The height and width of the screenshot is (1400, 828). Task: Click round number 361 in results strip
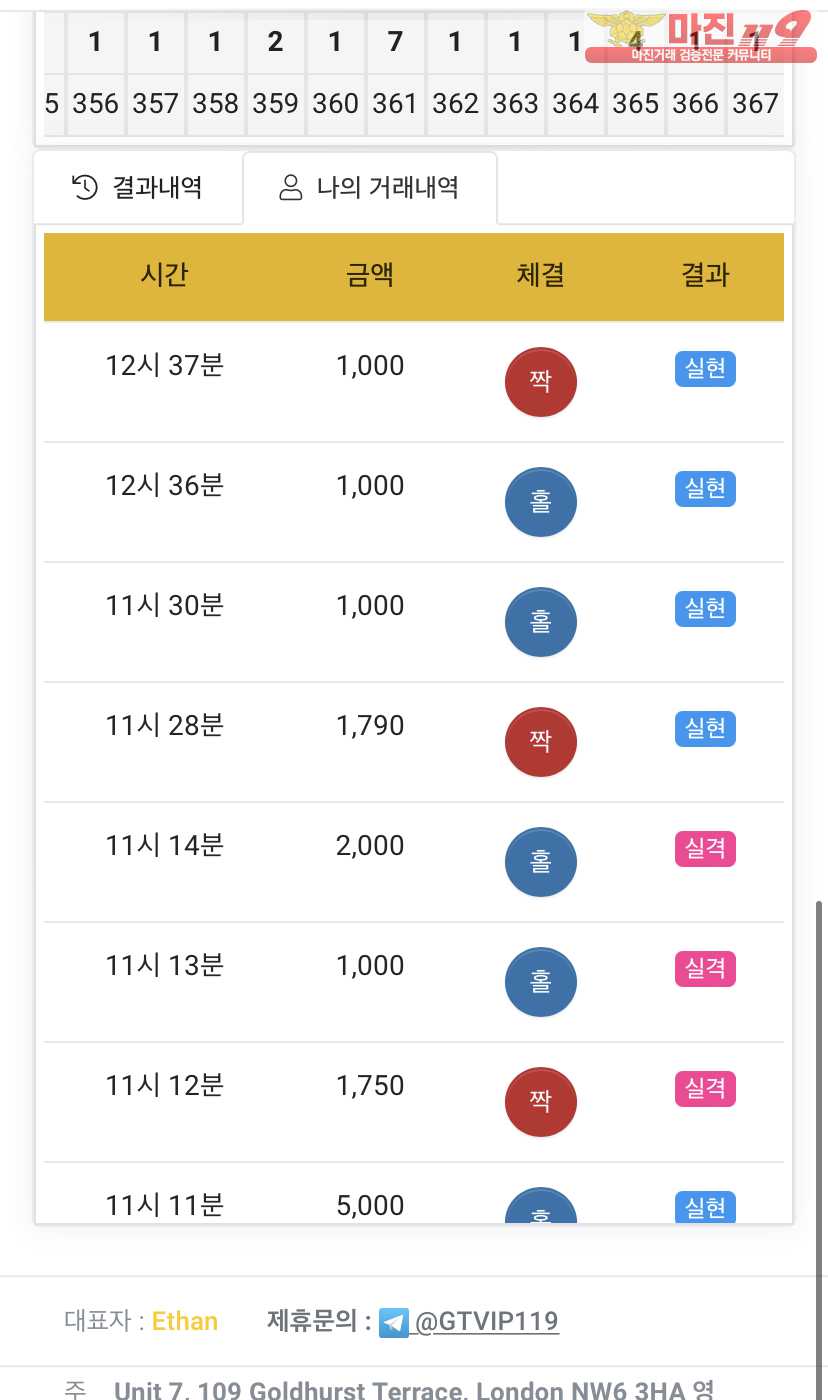(395, 103)
